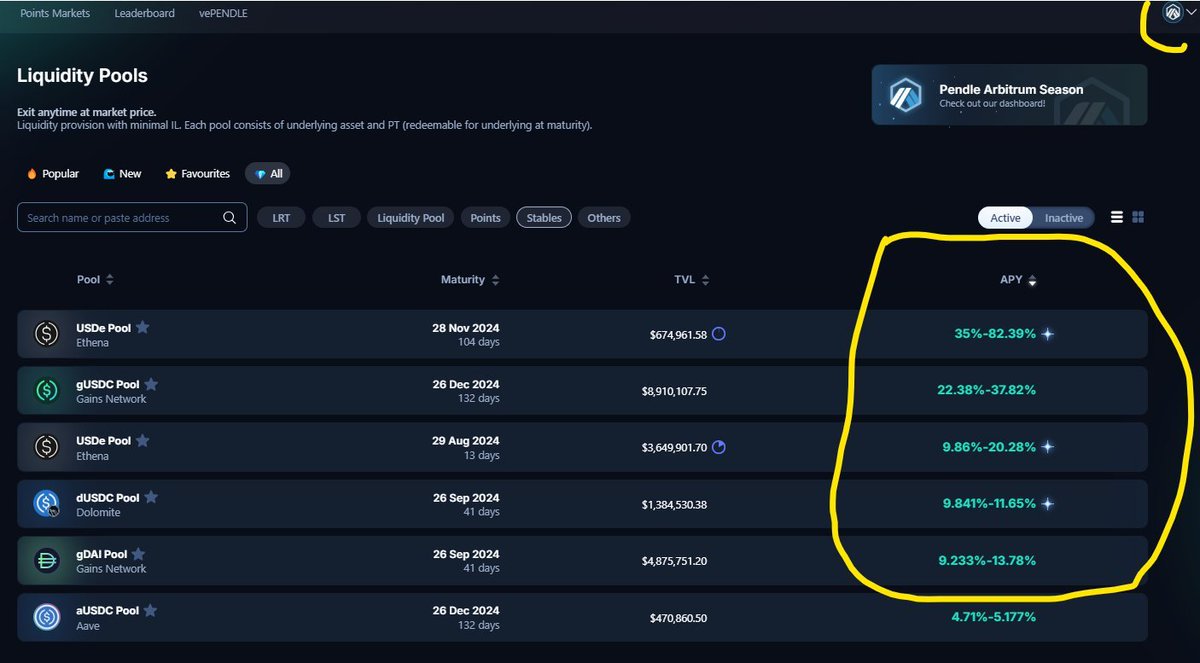This screenshot has height=663, width=1200.
Task: Click the Dolomite protocol label
Action: tap(98, 512)
